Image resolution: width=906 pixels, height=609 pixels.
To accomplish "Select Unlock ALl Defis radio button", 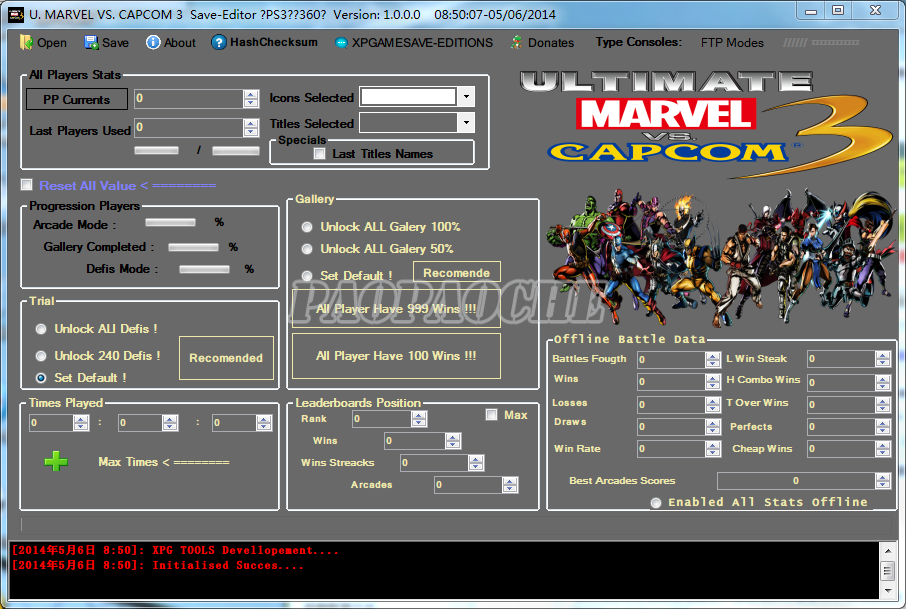I will pyautogui.click(x=41, y=329).
